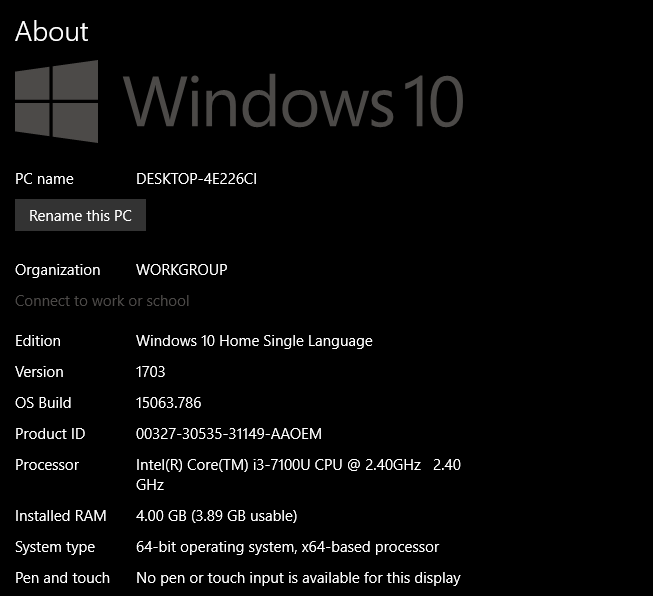Select the version value 1703
The width and height of the screenshot is (653, 596).
150,372
